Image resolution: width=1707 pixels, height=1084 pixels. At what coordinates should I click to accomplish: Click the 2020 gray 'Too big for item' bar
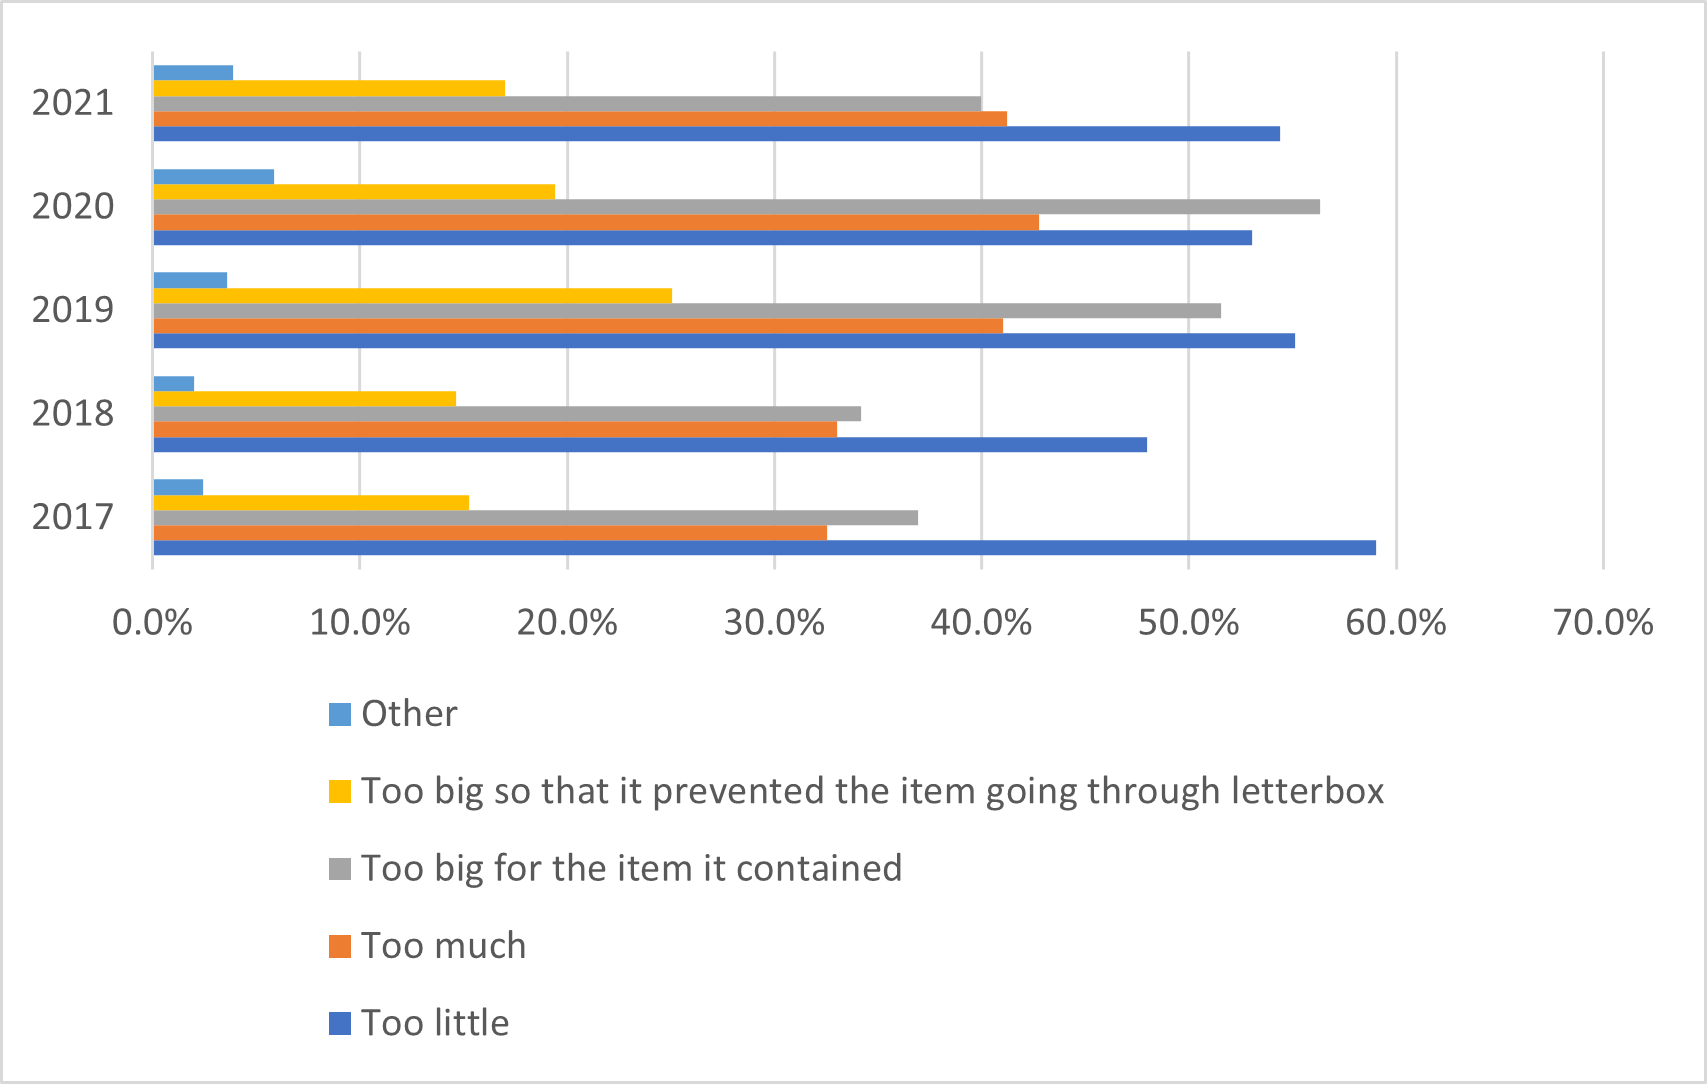click(736, 207)
